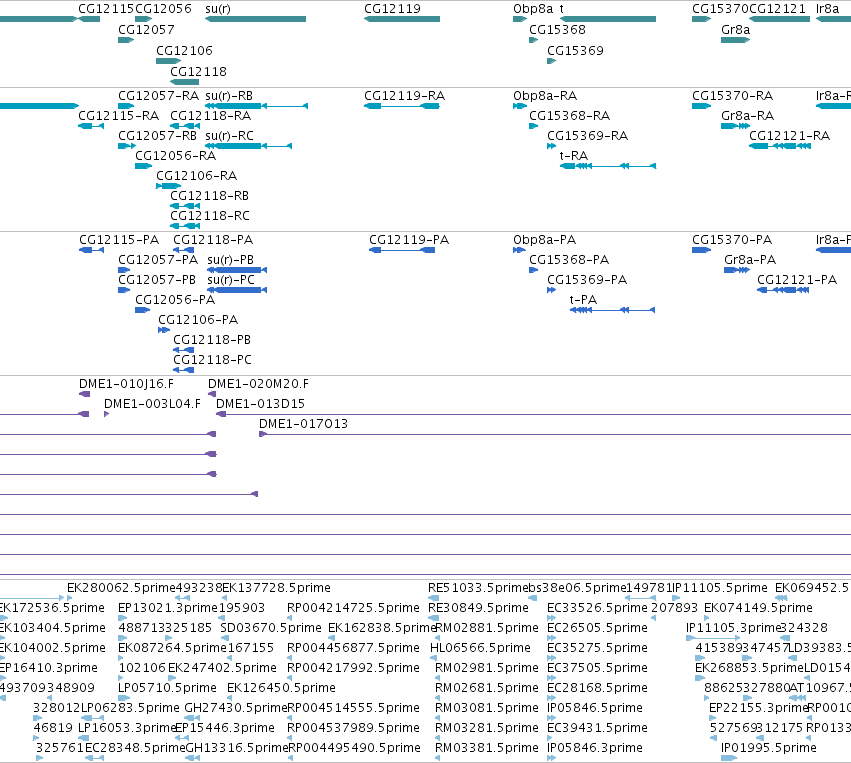Click the CG12119-RA transcript glyph
Image resolution: width=851 pixels, height=763 pixels.
coord(402,106)
